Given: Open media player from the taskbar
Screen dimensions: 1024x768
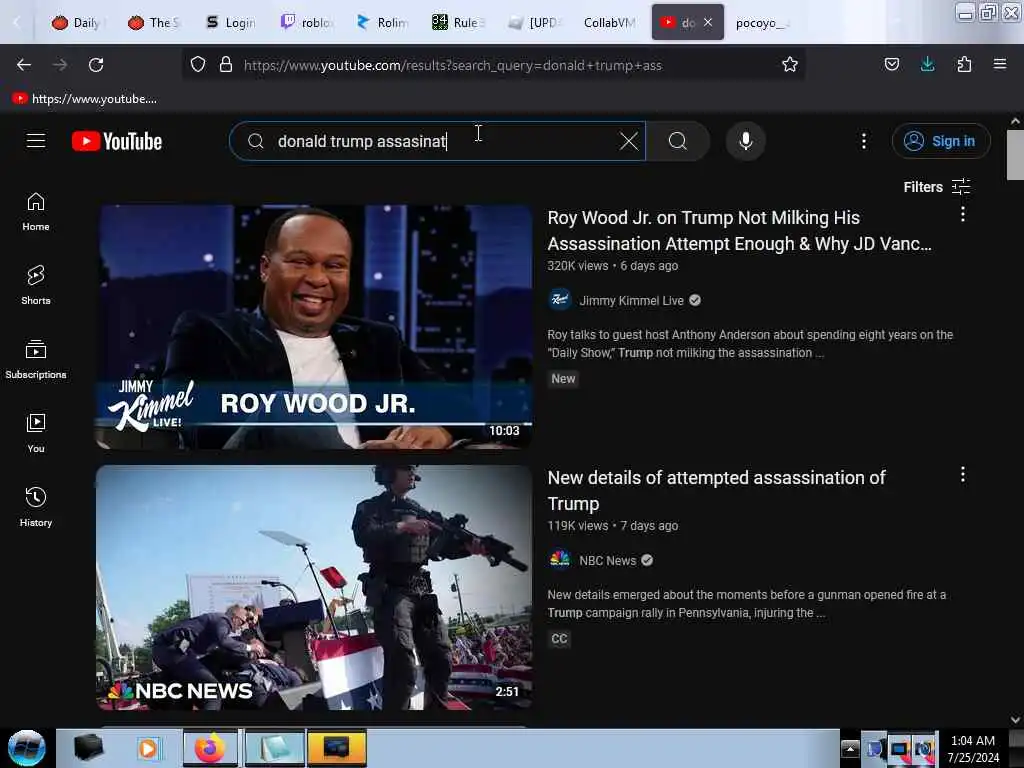Looking at the screenshot, I should point(149,748).
